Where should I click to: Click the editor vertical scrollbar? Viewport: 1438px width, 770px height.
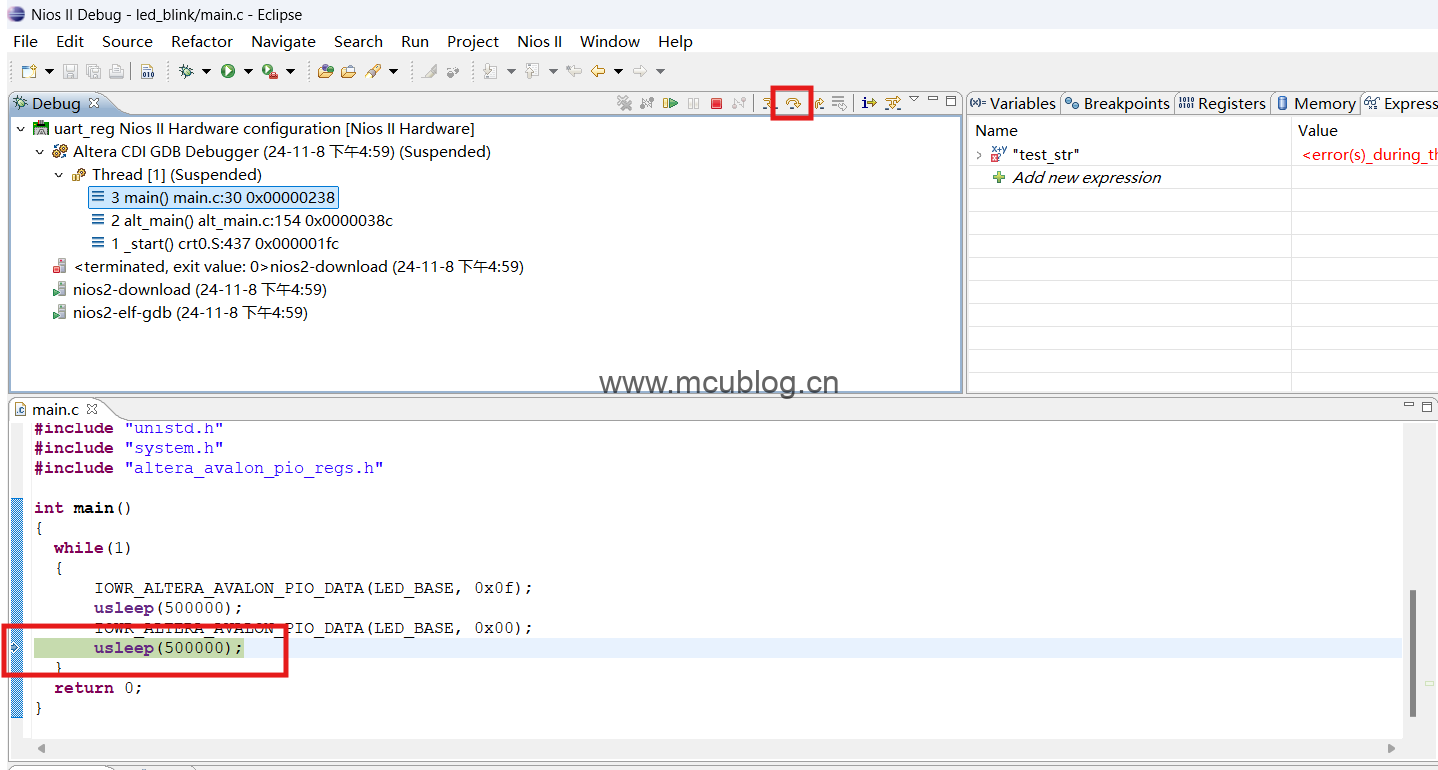coord(1413,653)
